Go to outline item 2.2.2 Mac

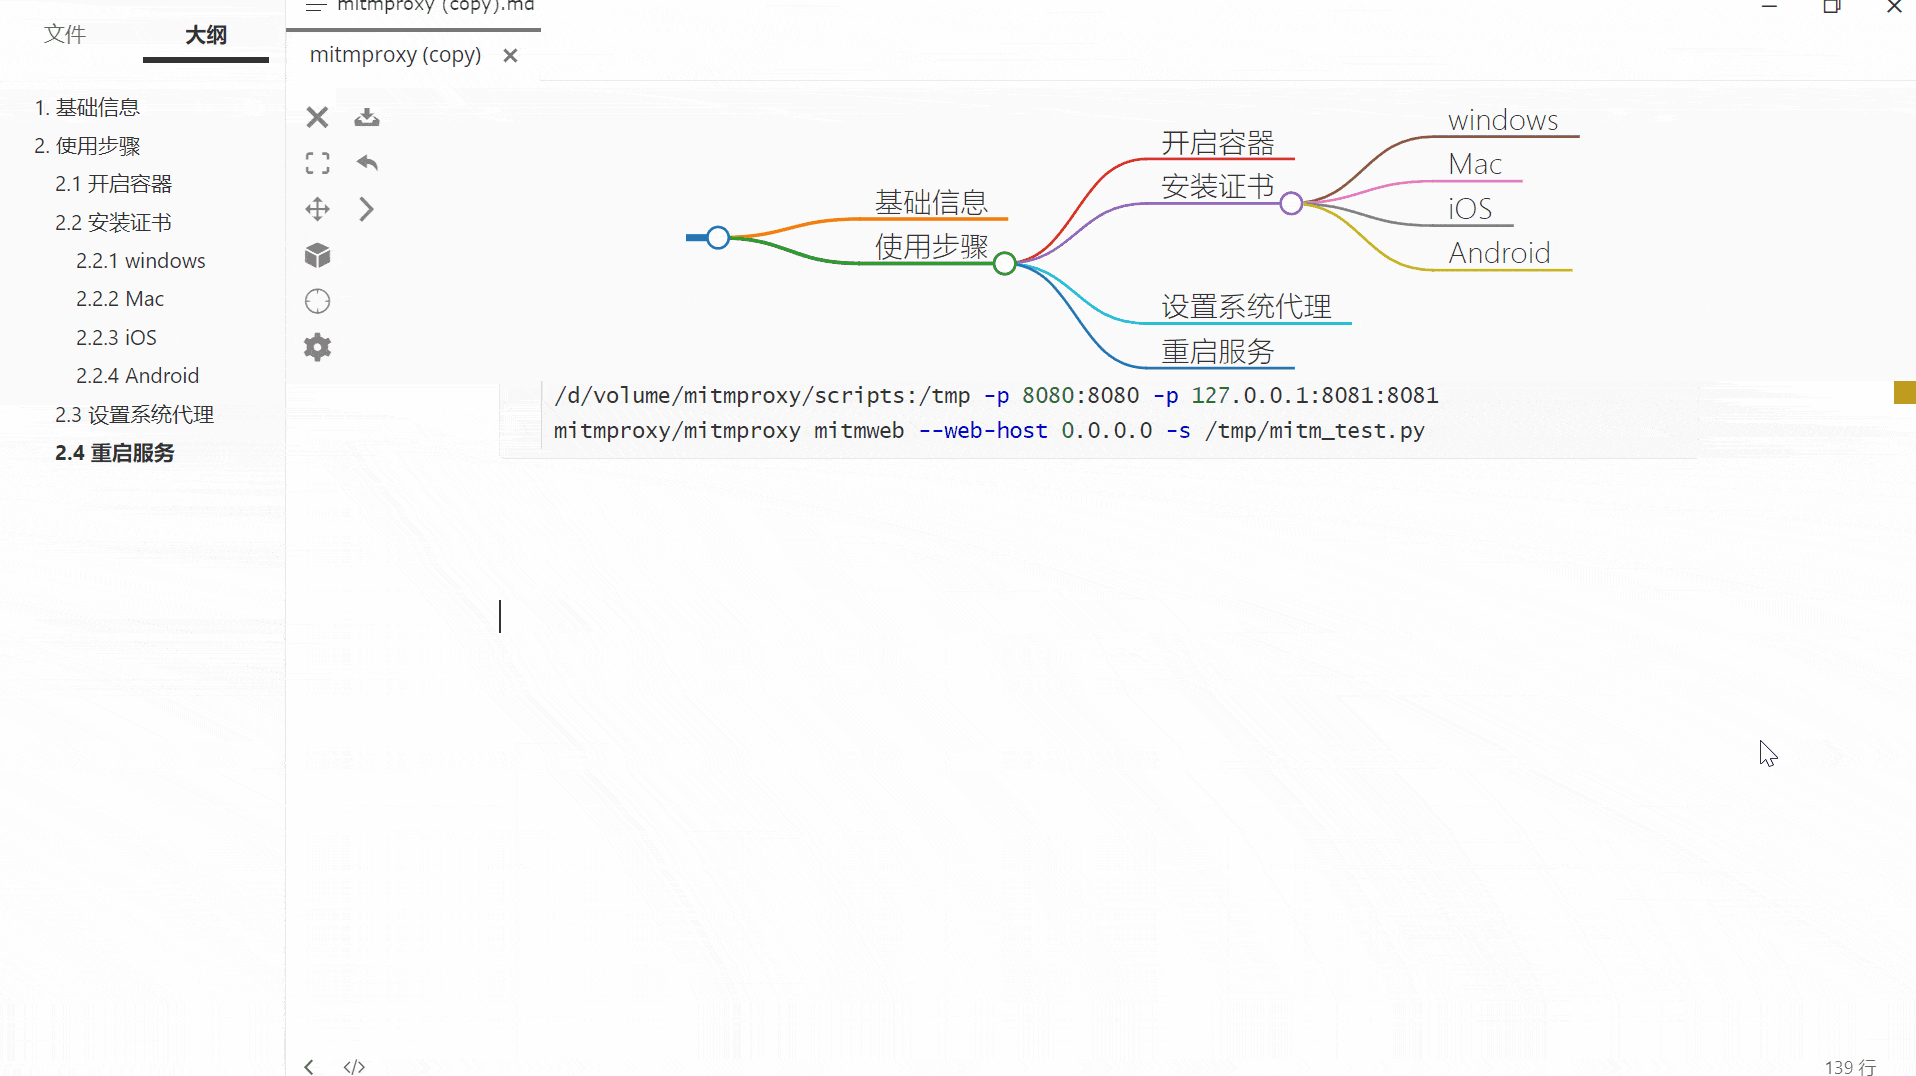click(119, 299)
